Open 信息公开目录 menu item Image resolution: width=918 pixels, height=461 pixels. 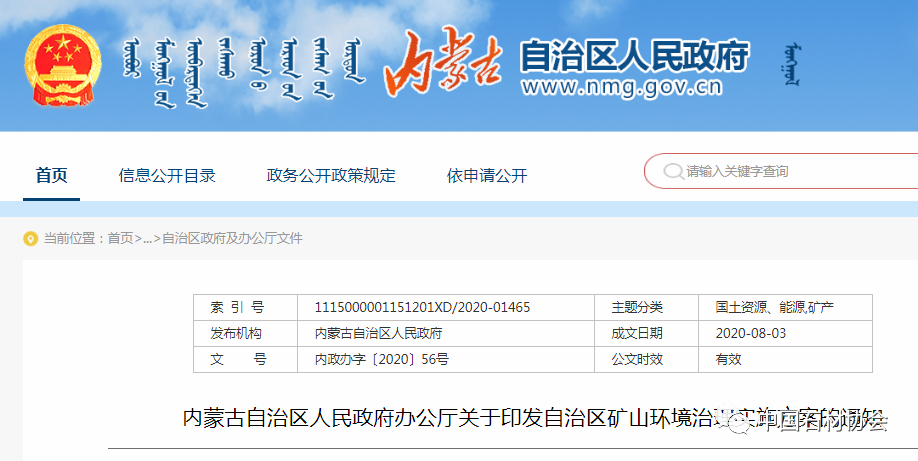[167, 175]
